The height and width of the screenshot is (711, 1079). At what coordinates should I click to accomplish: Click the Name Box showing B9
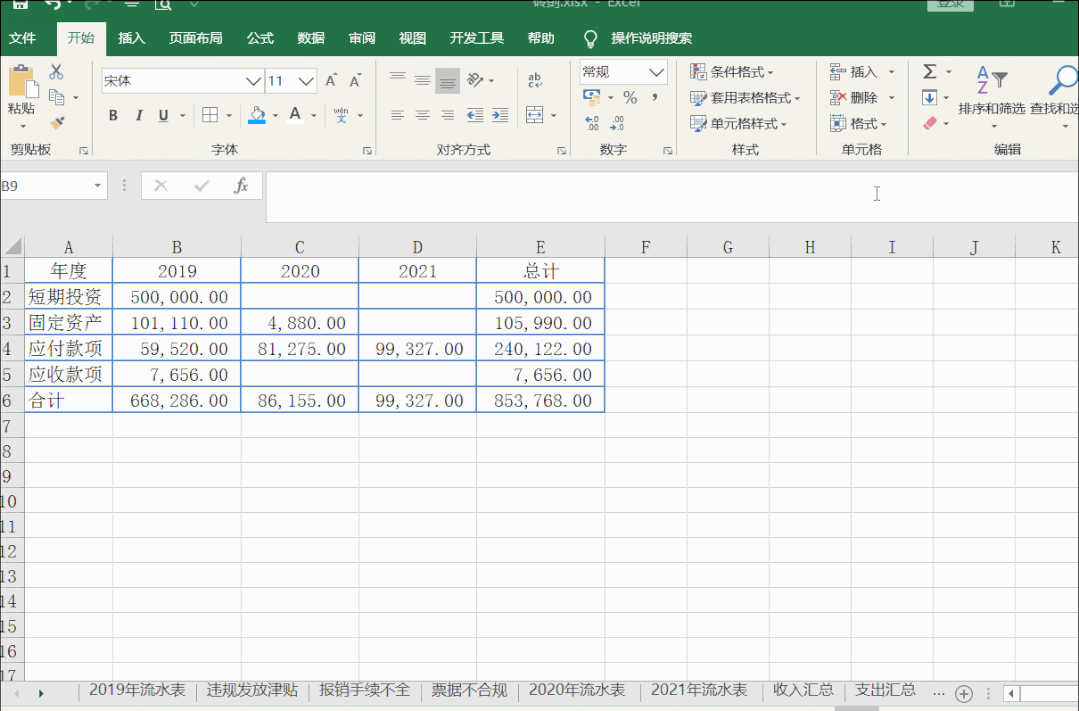(44, 186)
